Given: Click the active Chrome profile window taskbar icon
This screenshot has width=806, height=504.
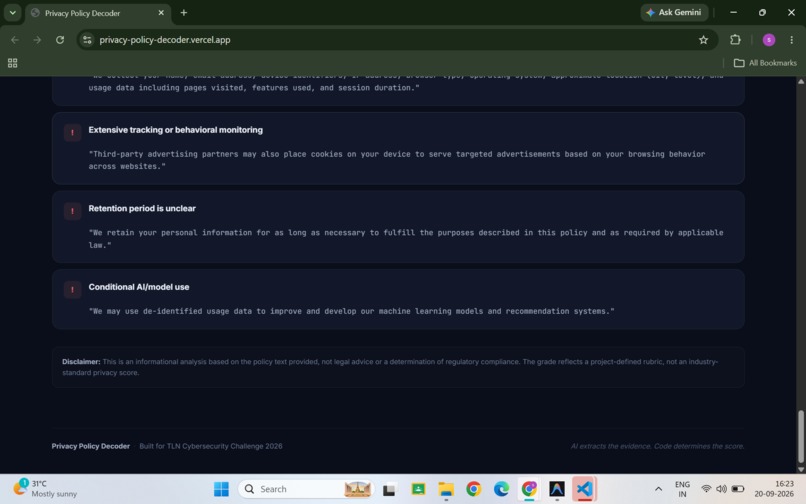Looking at the screenshot, I should 529,489.
